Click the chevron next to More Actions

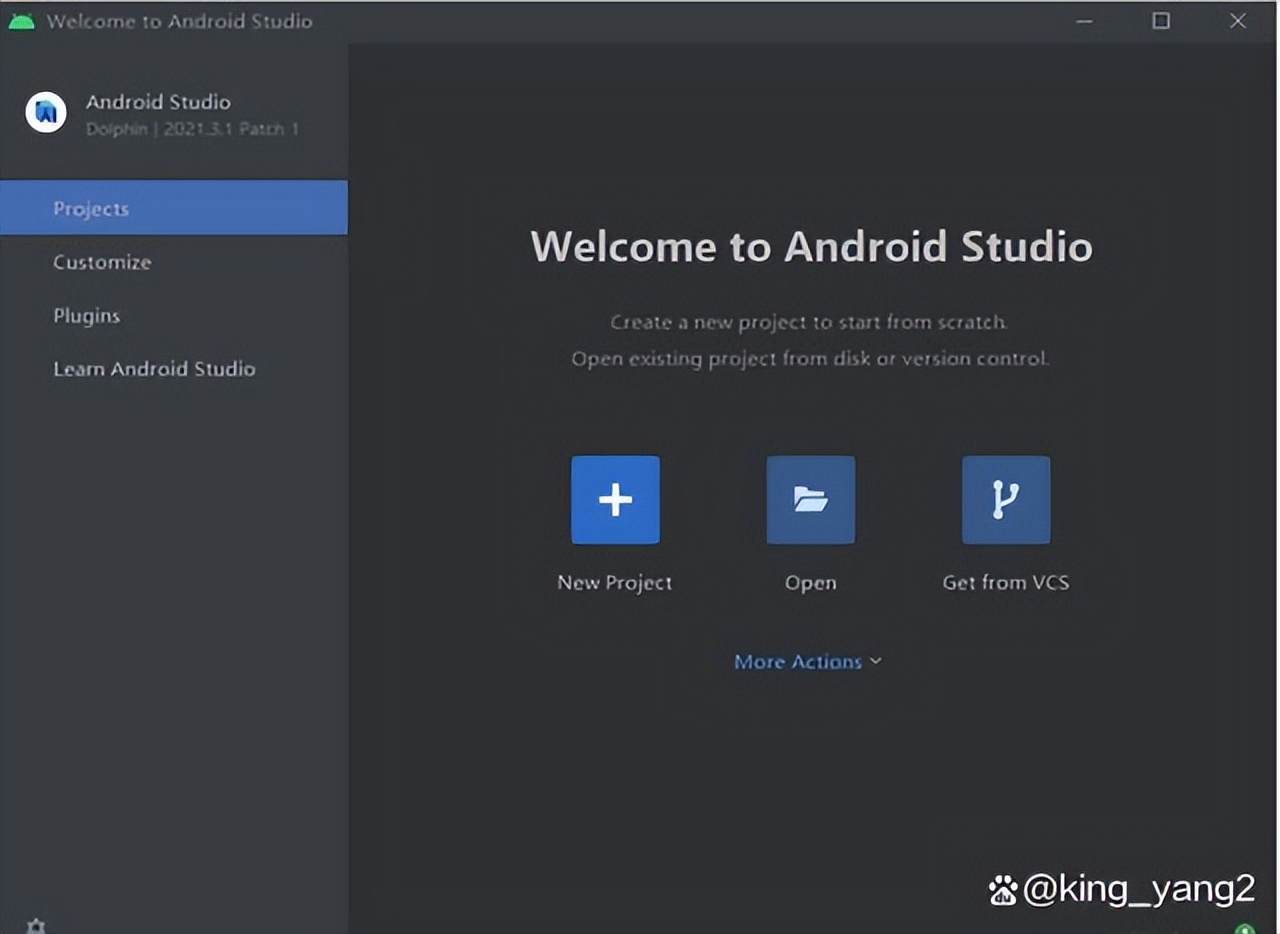tap(876, 661)
